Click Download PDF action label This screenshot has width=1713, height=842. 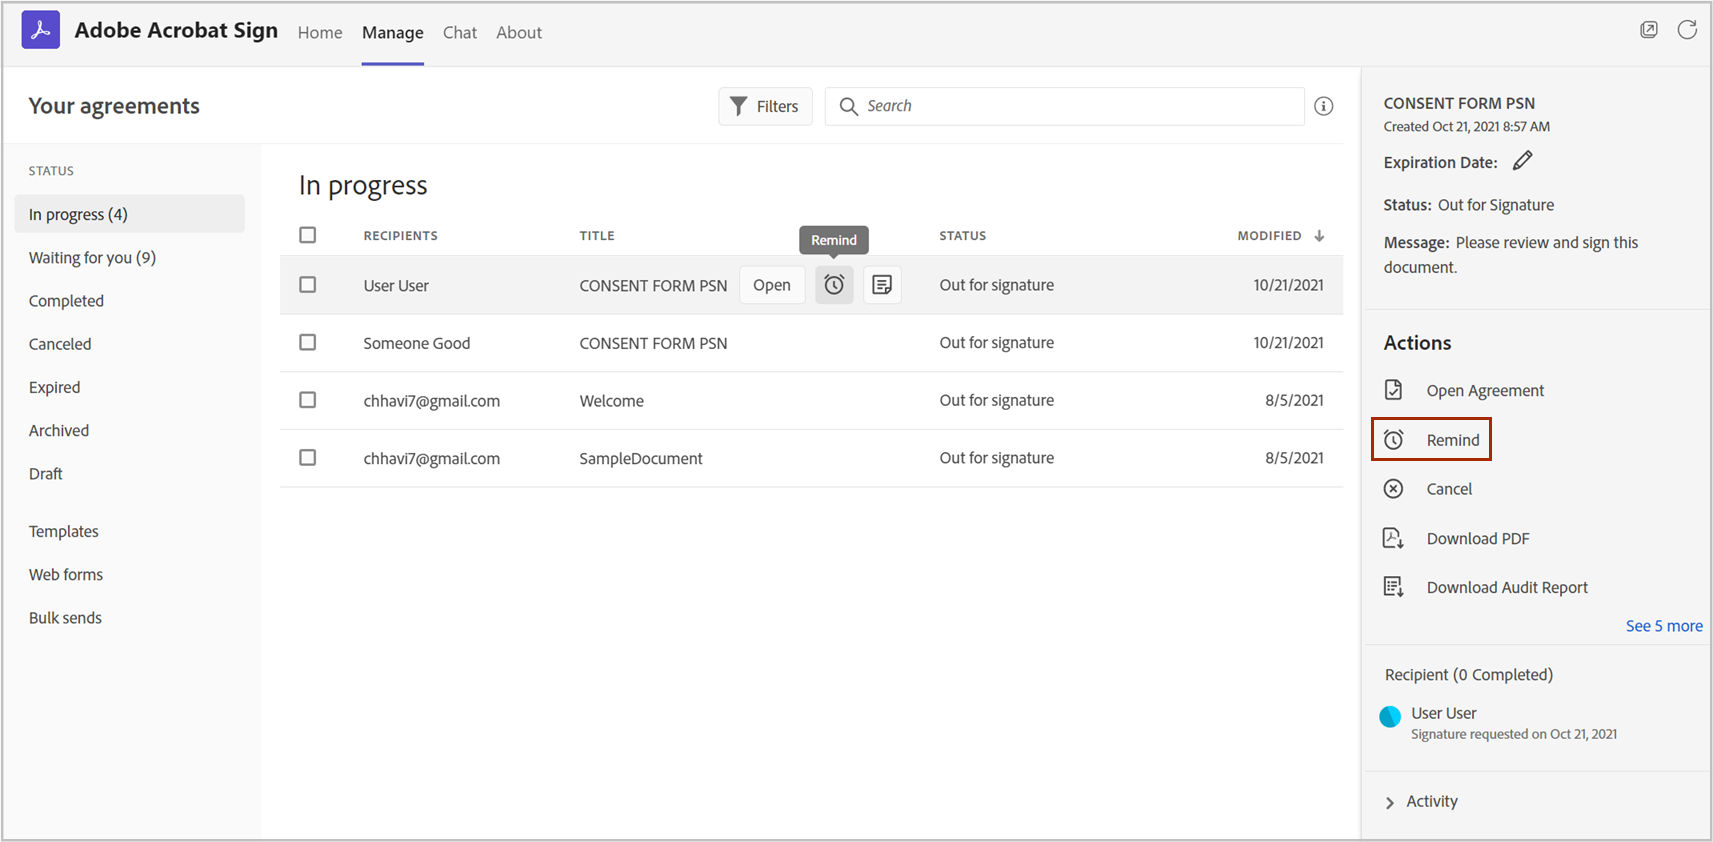[1478, 539]
